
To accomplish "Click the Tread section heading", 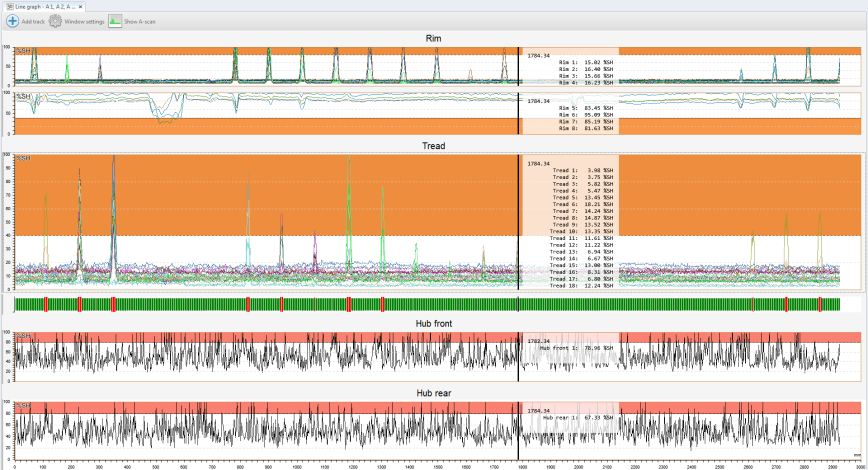I will coord(433,146).
